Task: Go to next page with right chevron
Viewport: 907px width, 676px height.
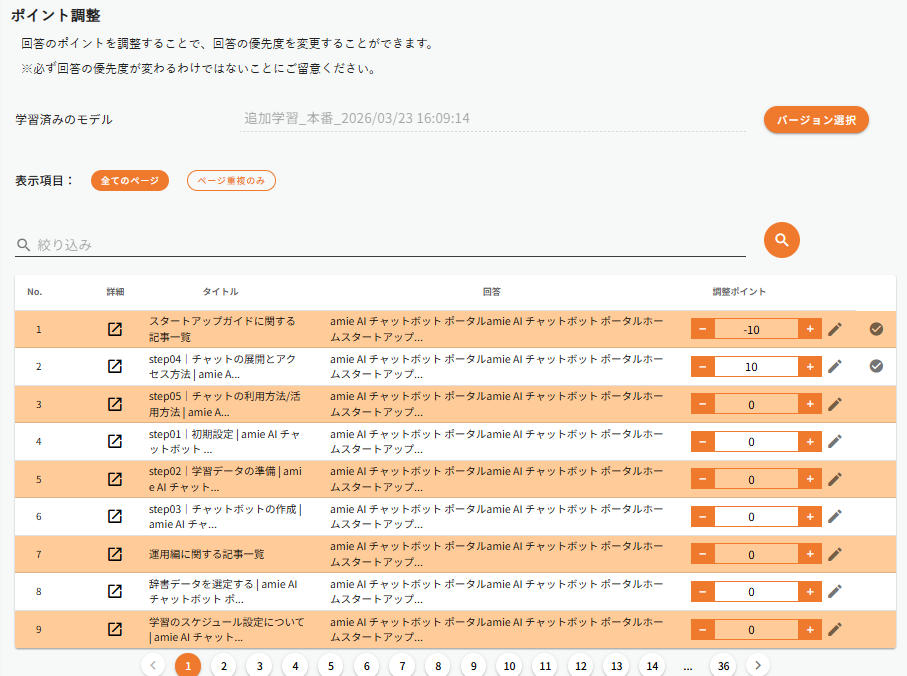Action: (758, 665)
